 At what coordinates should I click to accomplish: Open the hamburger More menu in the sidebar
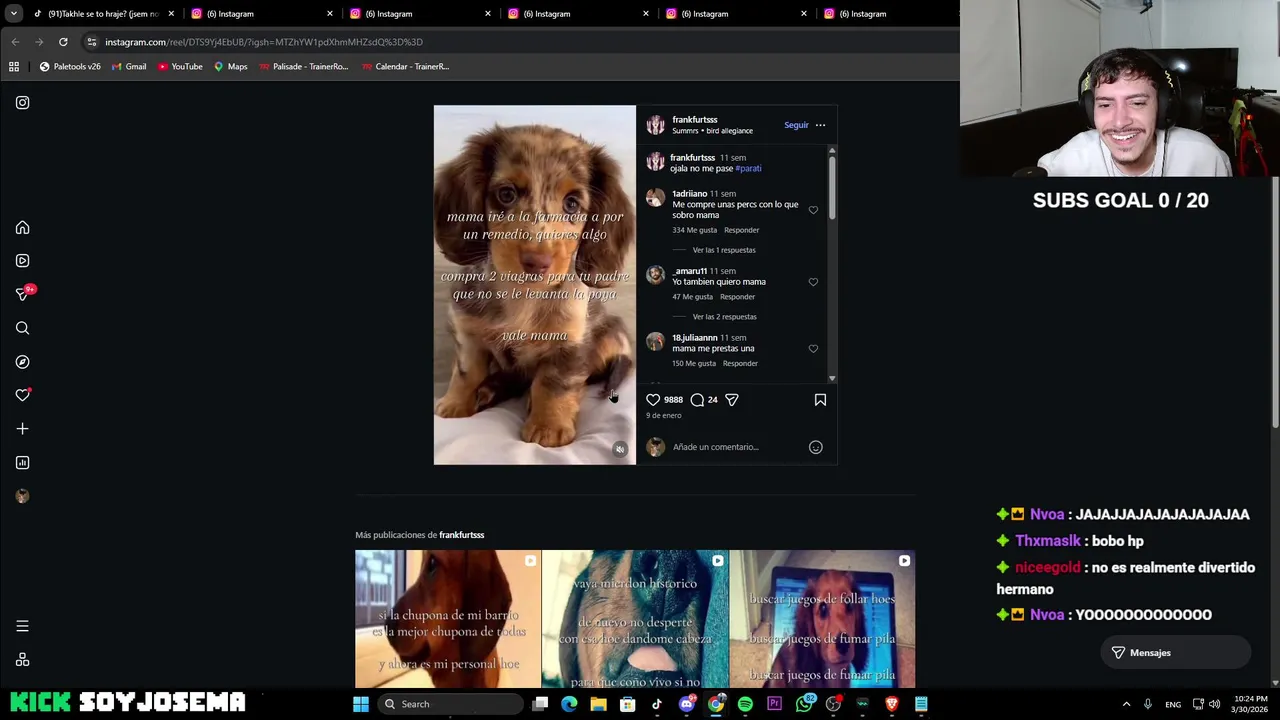point(22,626)
